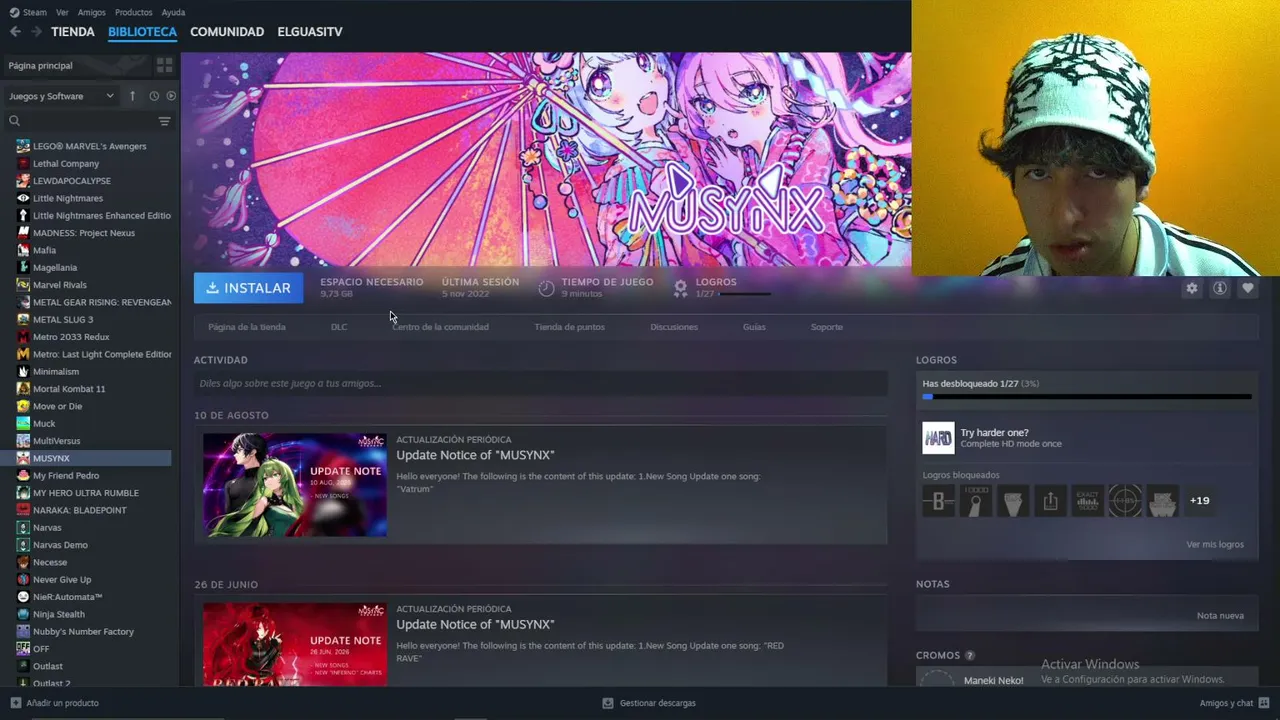Open Centro de la comunidad
1280x720 pixels.
[440, 327]
